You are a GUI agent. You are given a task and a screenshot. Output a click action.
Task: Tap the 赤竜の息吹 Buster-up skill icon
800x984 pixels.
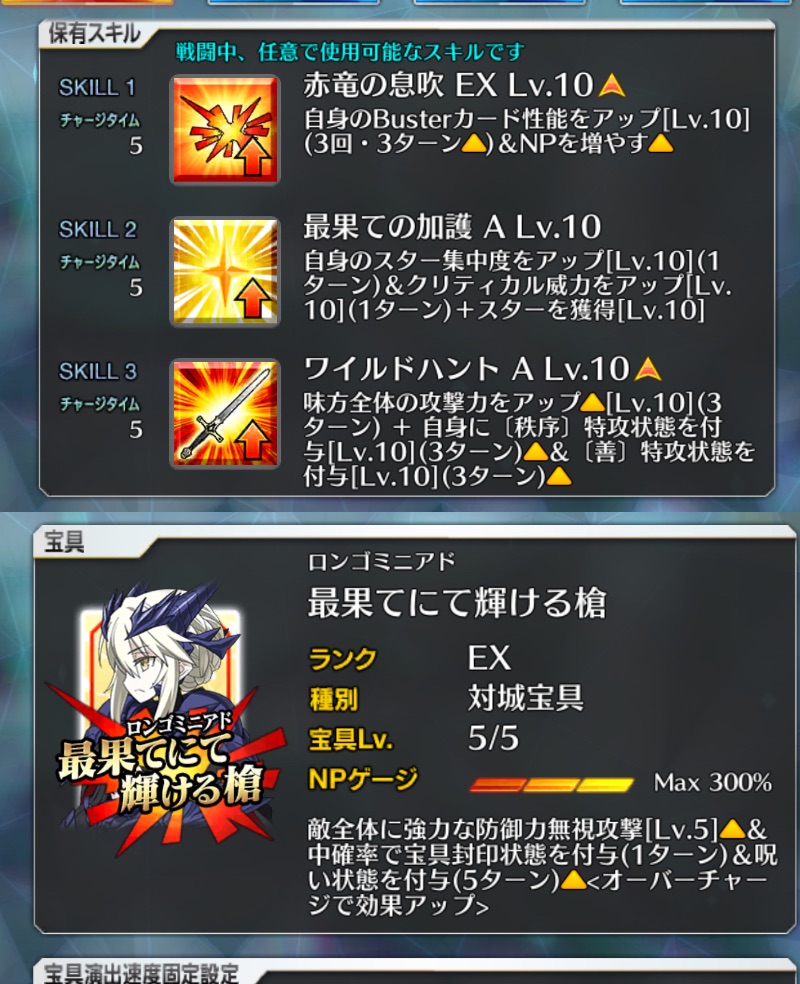pos(225,129)
